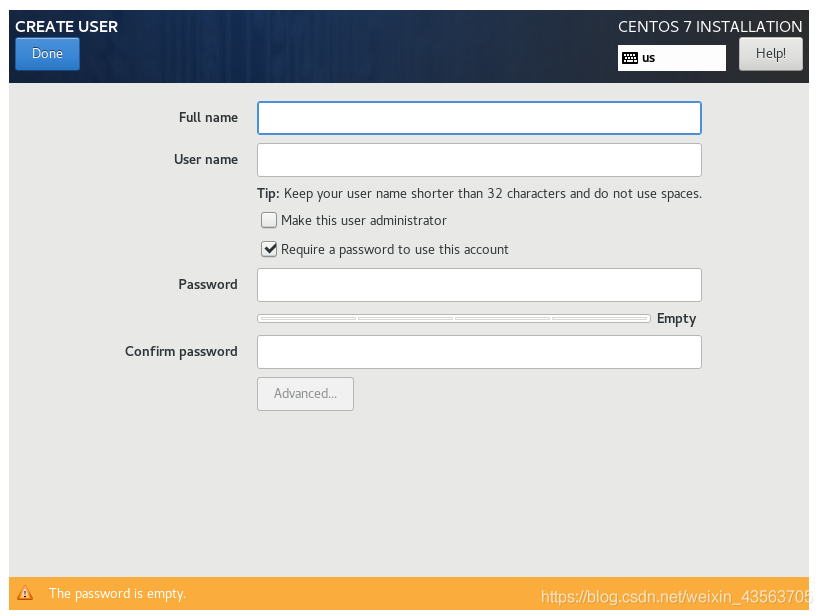Click the CENTOS 7 INSTALLATION title
The height and width of the screenshot is (616, 823).
click(710, 27)
